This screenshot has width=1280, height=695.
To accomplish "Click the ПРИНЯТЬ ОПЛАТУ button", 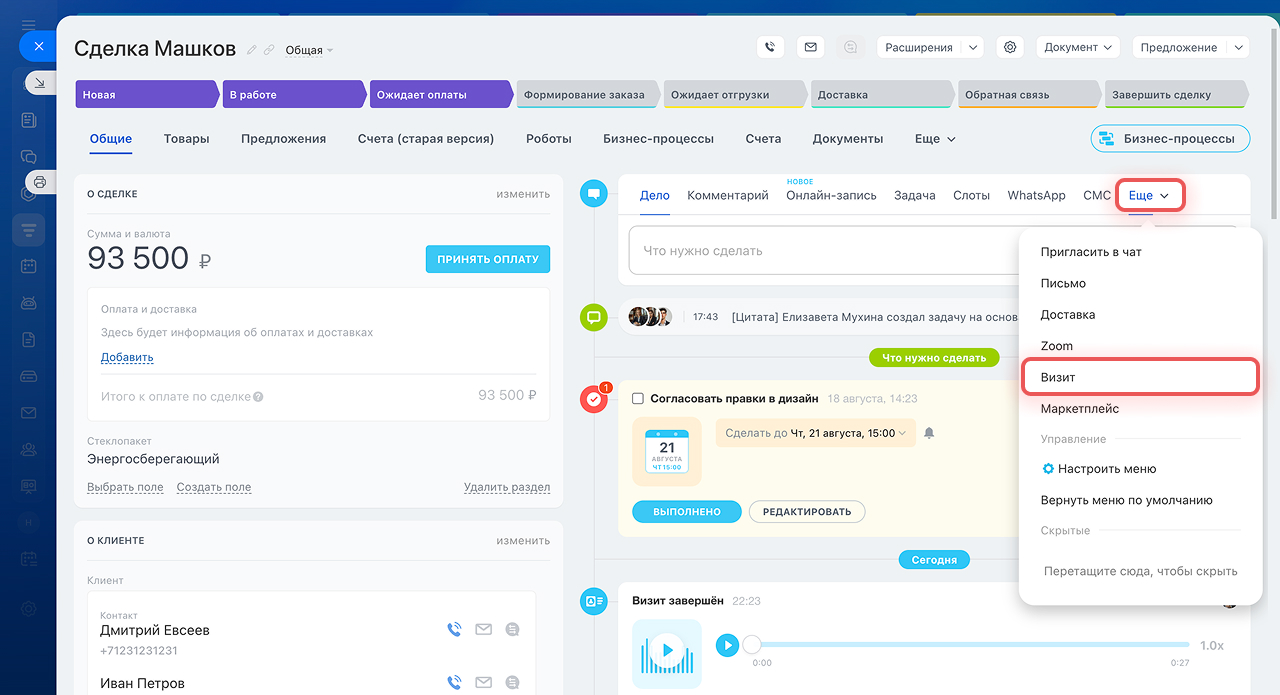I will pyautogui.click(x=487, y=259).
